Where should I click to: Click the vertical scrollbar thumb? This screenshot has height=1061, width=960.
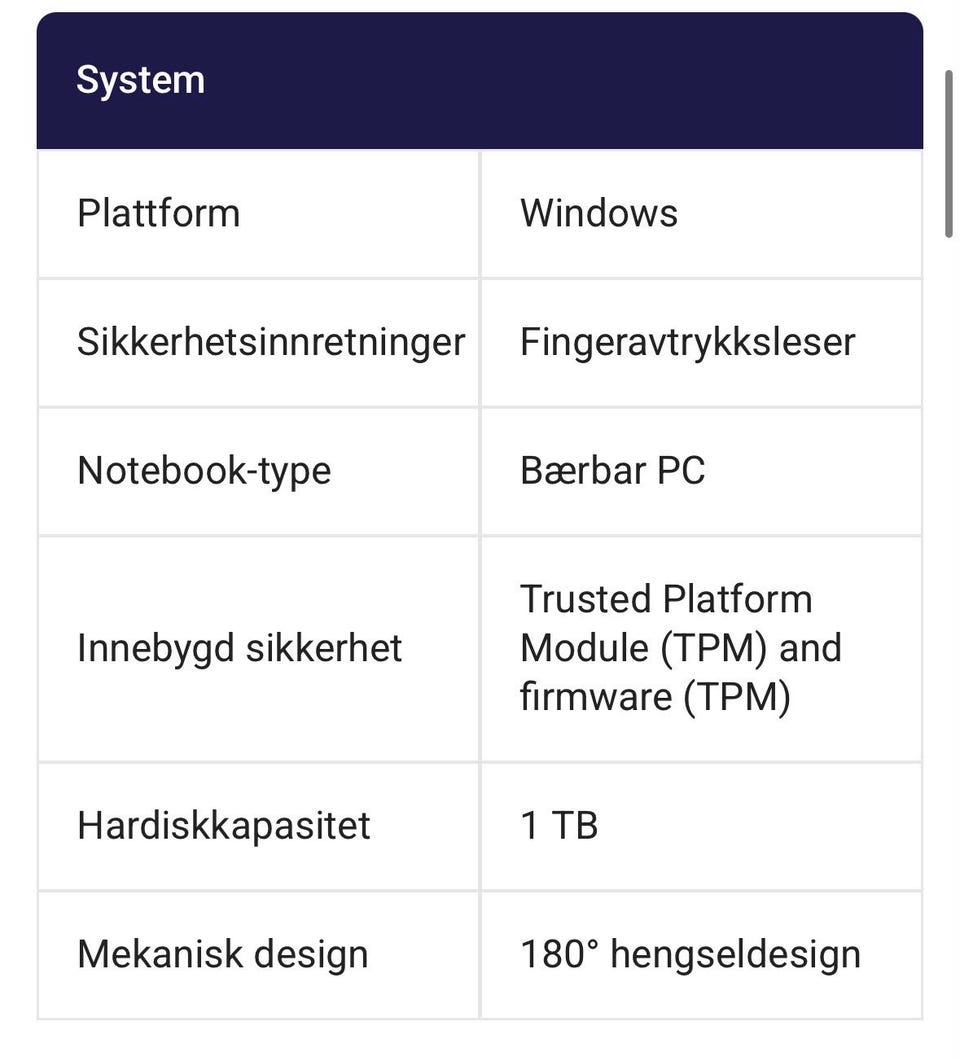click(x=949, y=154)
